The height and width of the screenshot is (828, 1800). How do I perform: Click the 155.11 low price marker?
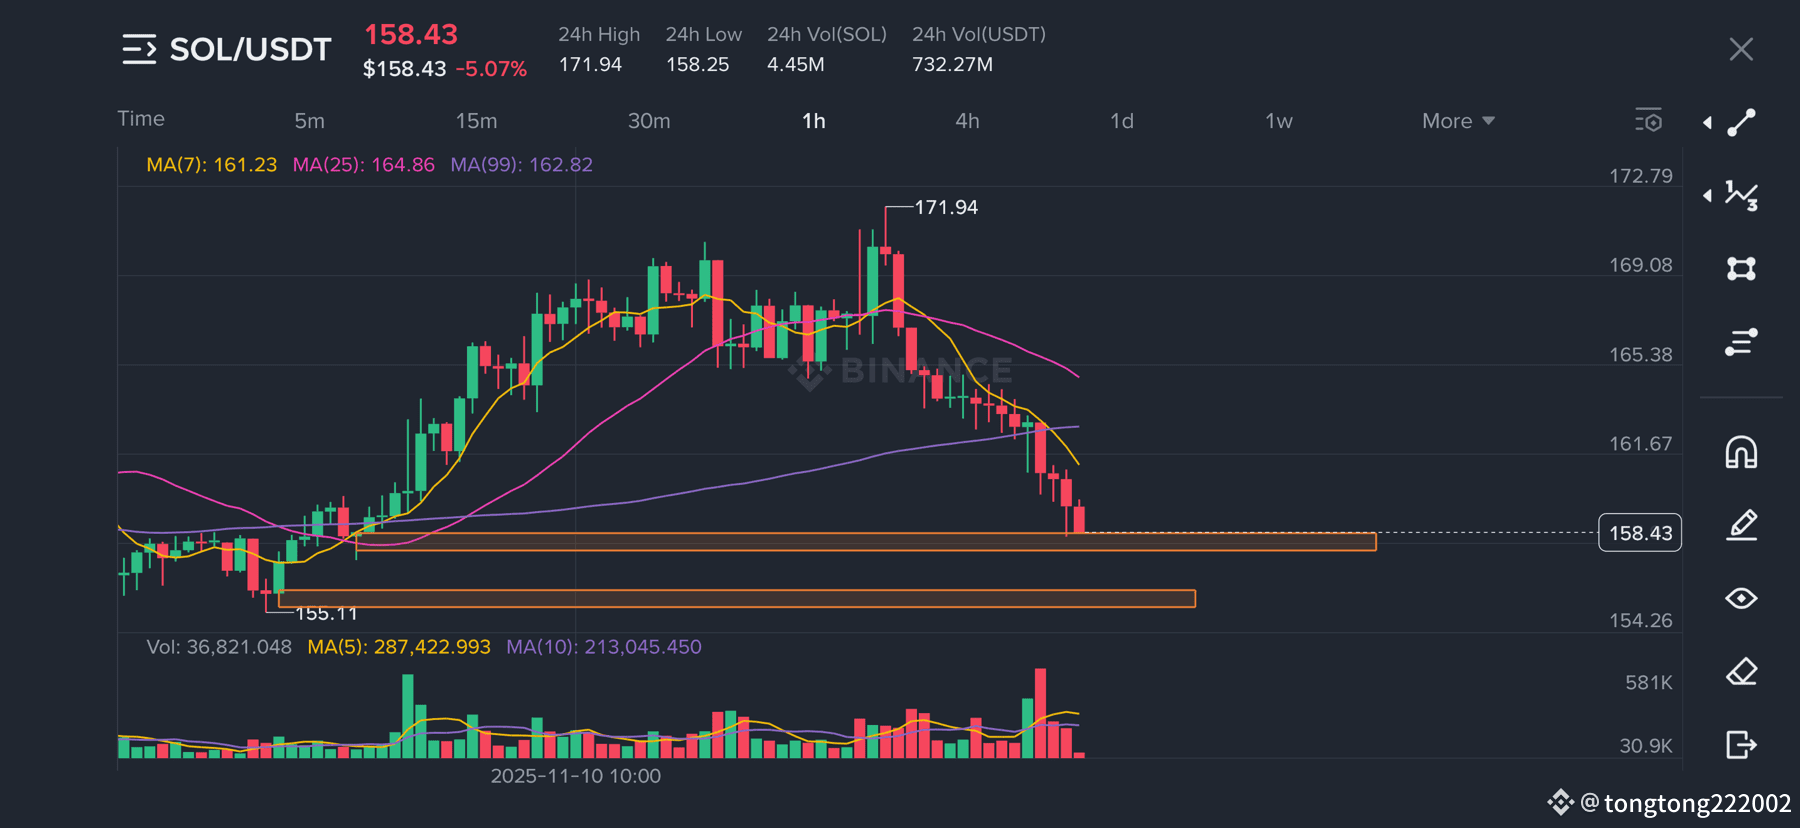(x=326, y=613)
